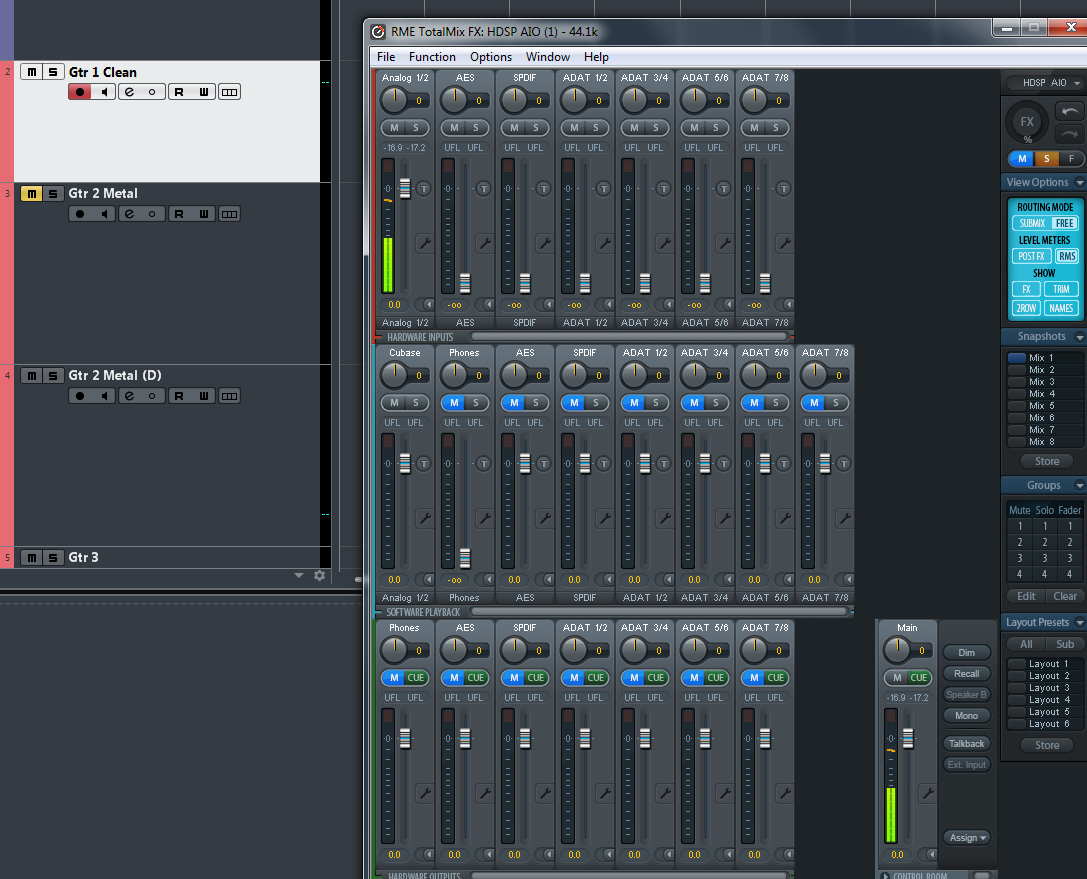Click trim T button on playback Phones channel
This screenshot has height=879, width=1087.
(483, 463)
